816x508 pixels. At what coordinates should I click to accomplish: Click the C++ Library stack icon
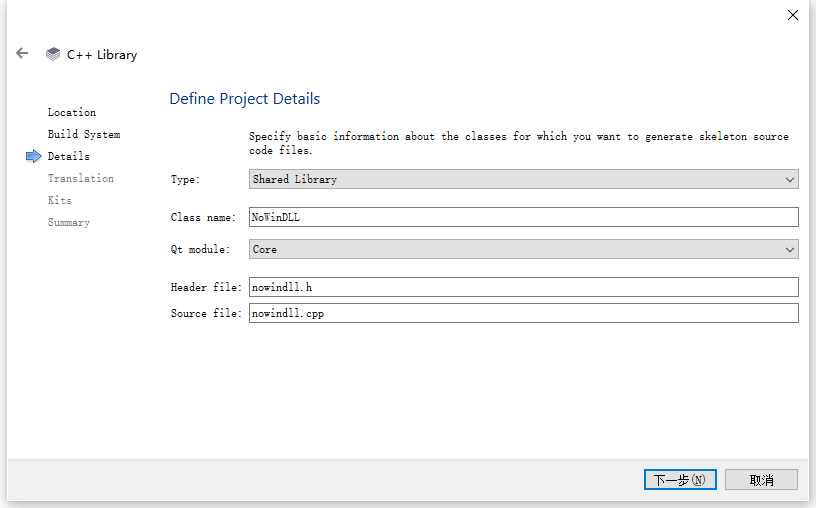tap(53, 54)
